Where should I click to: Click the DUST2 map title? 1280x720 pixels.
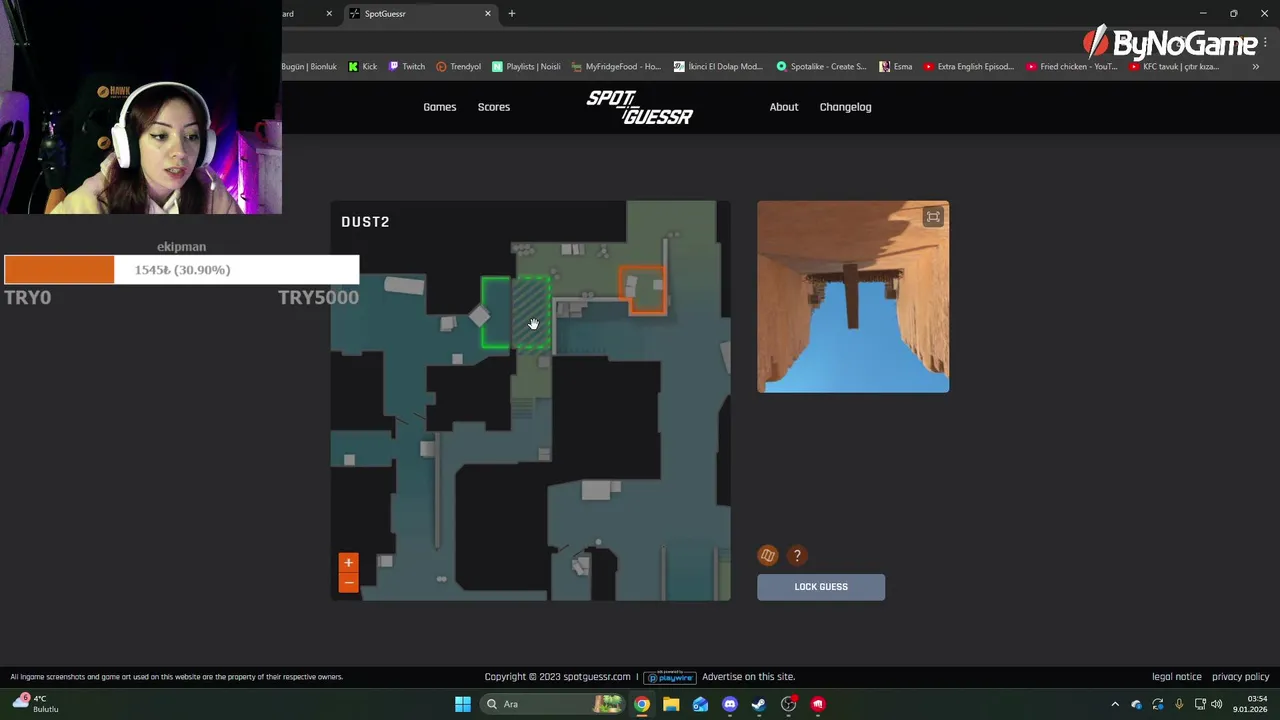[365, 222]
